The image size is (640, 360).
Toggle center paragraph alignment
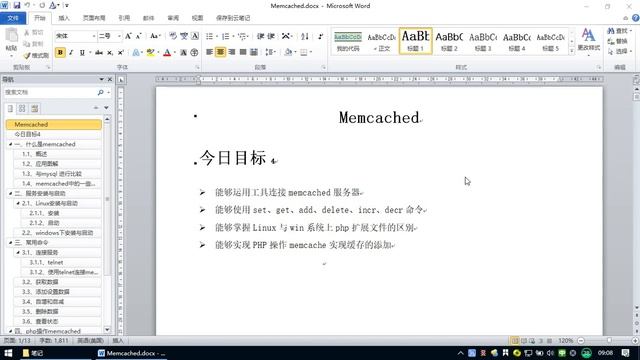[220, 52]
